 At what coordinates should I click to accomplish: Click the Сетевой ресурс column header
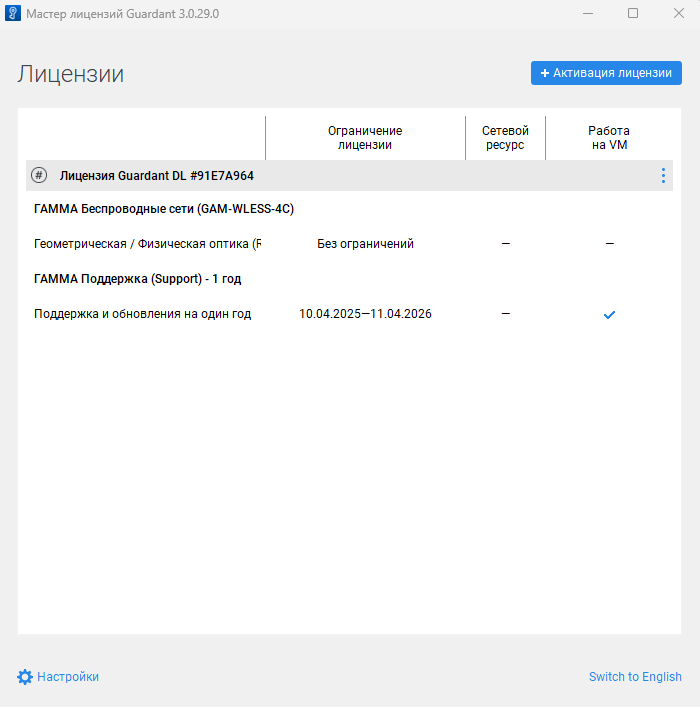(x=505, y=138)
